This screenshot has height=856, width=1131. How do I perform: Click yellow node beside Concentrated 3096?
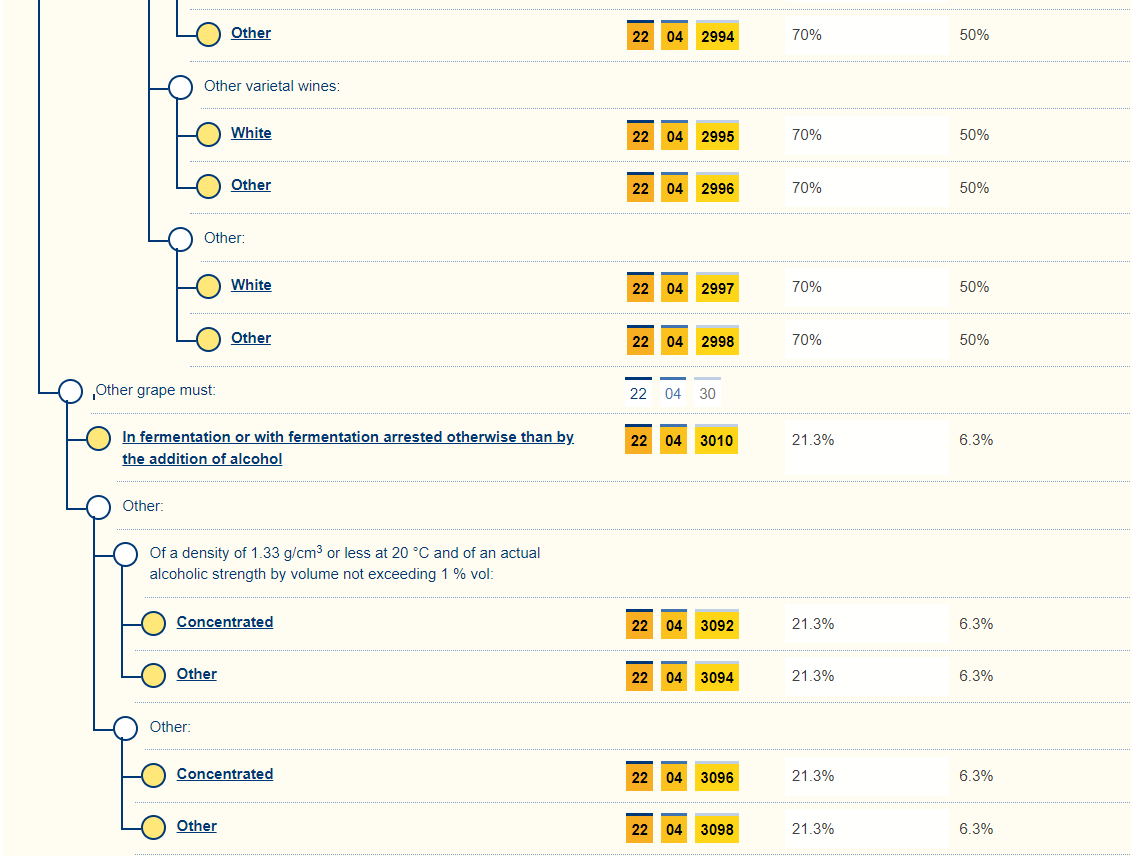pos(153,775)
